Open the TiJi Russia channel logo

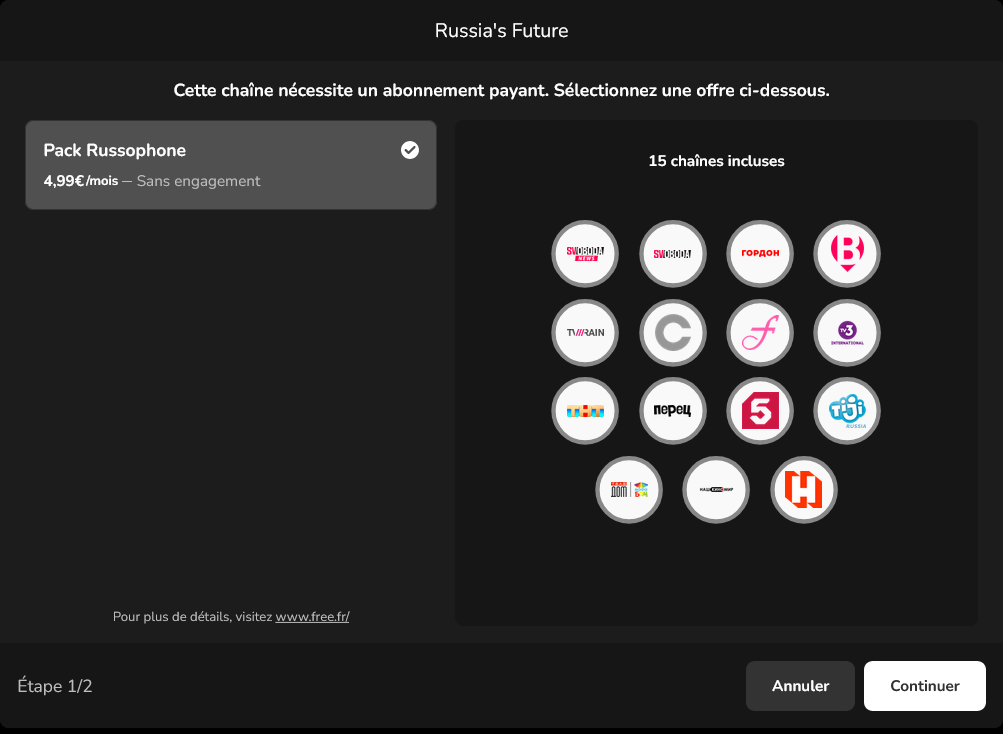click(847, 411)
